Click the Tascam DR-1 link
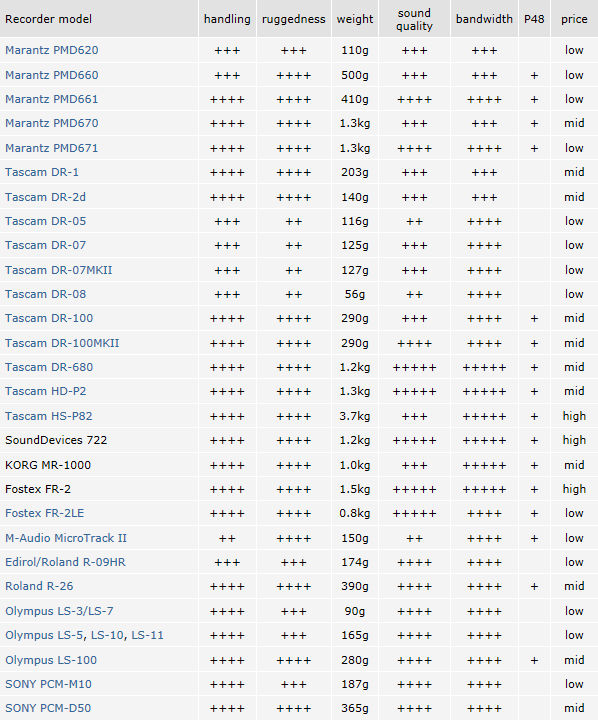598x721 pixels. pos(42,172)
